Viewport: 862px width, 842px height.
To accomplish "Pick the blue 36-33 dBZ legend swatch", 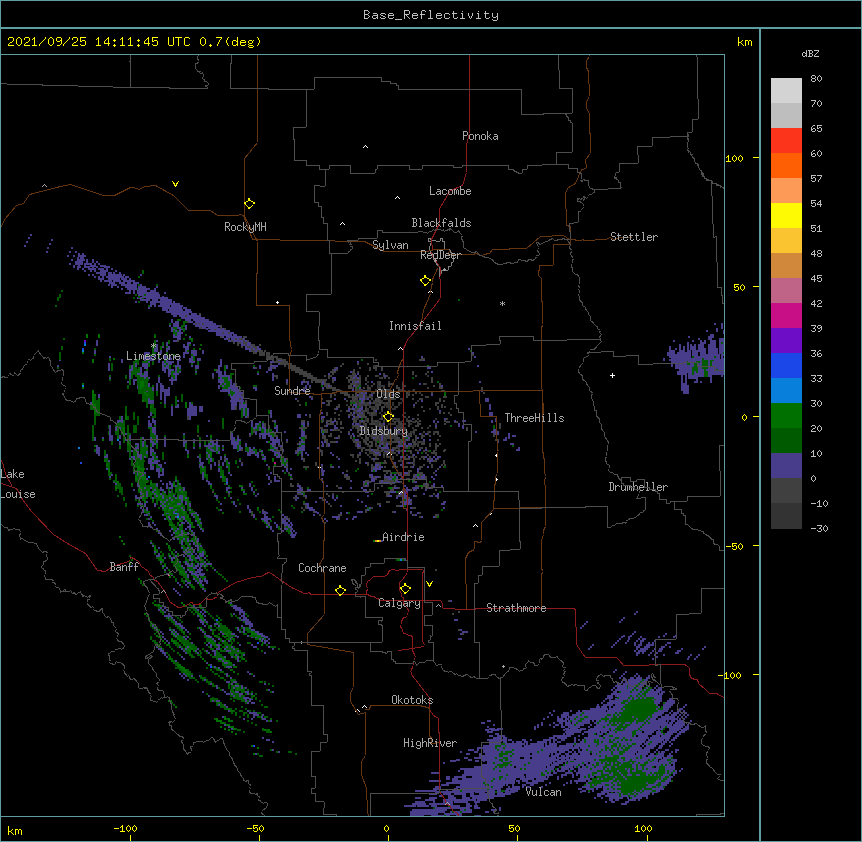I will 786,365.
